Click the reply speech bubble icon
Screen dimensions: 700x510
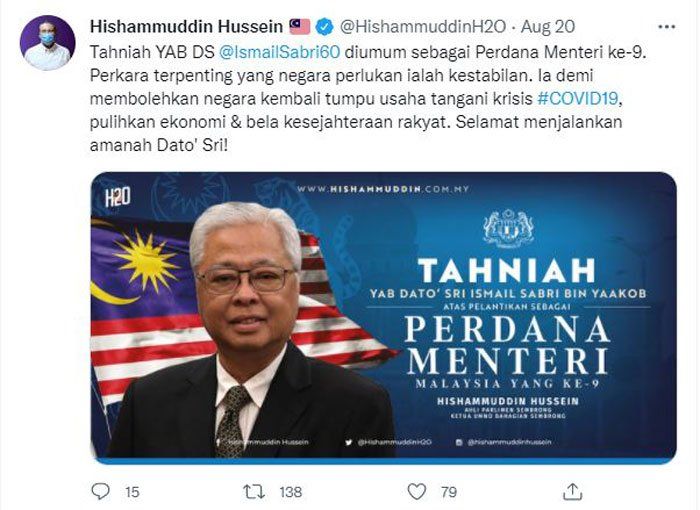click(x=100, y=491)
